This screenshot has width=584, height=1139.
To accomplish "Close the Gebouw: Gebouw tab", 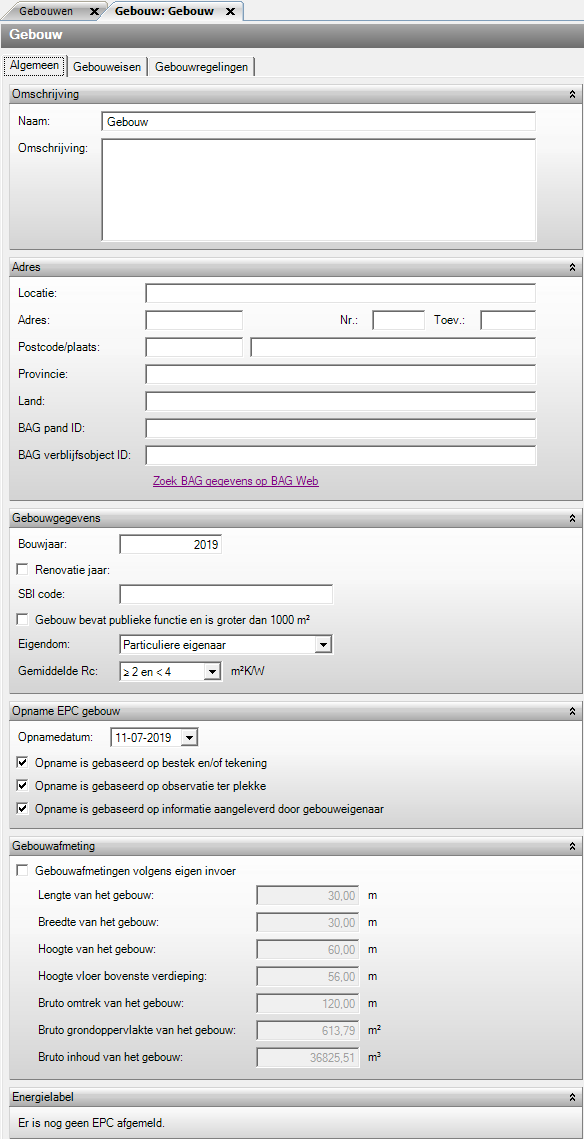I will (x=230, y=12).
